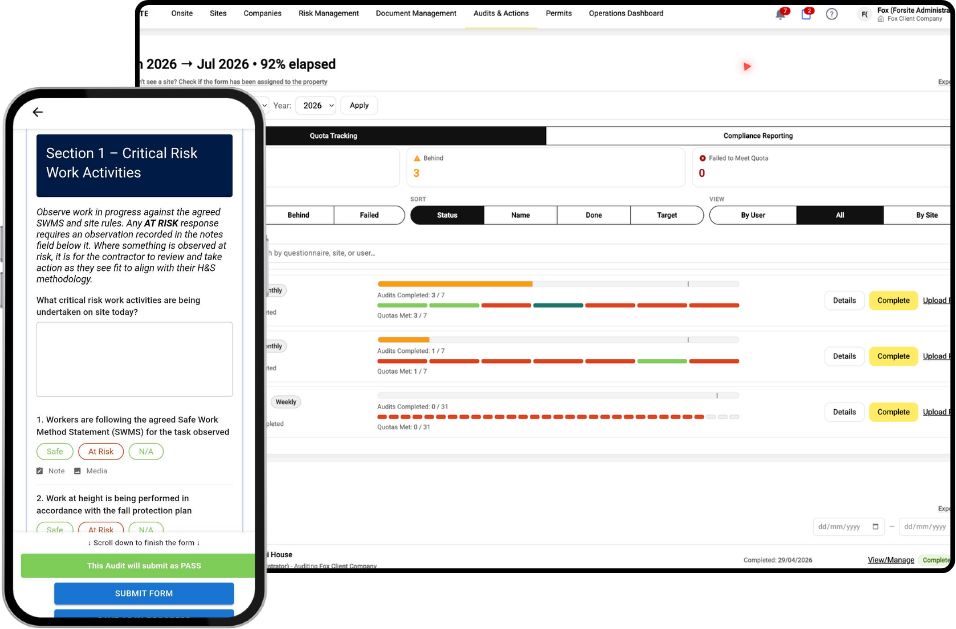This screenshot has height=629, width=956.
Task: Open the Risk Management menu
Action: coord(329,13)
